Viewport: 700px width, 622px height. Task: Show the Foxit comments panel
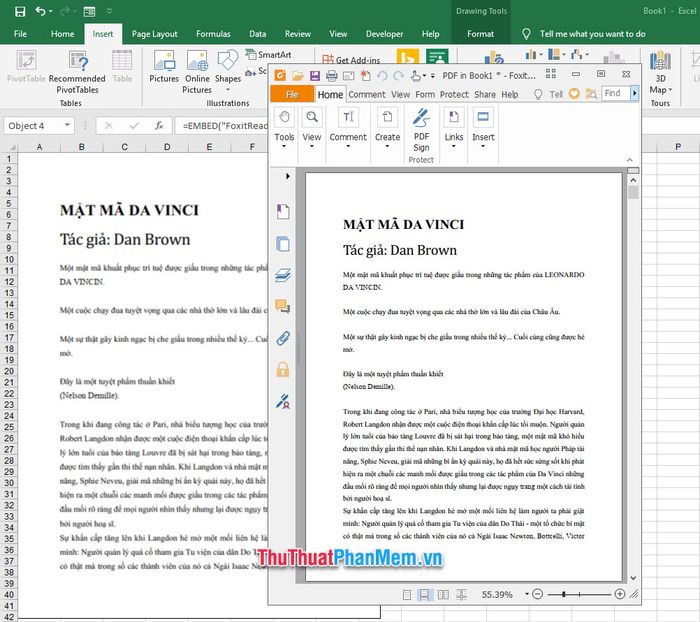tap(283, 306)
